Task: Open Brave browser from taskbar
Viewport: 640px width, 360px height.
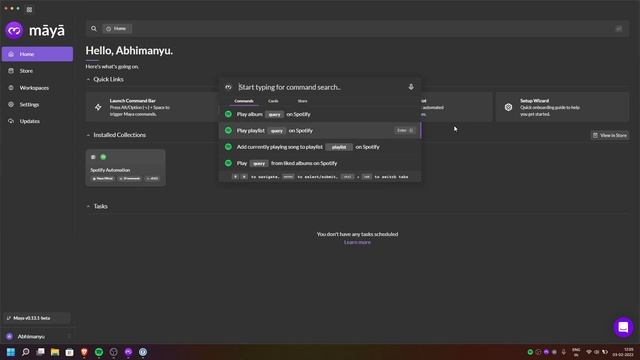Action: [x=84, y=352]
